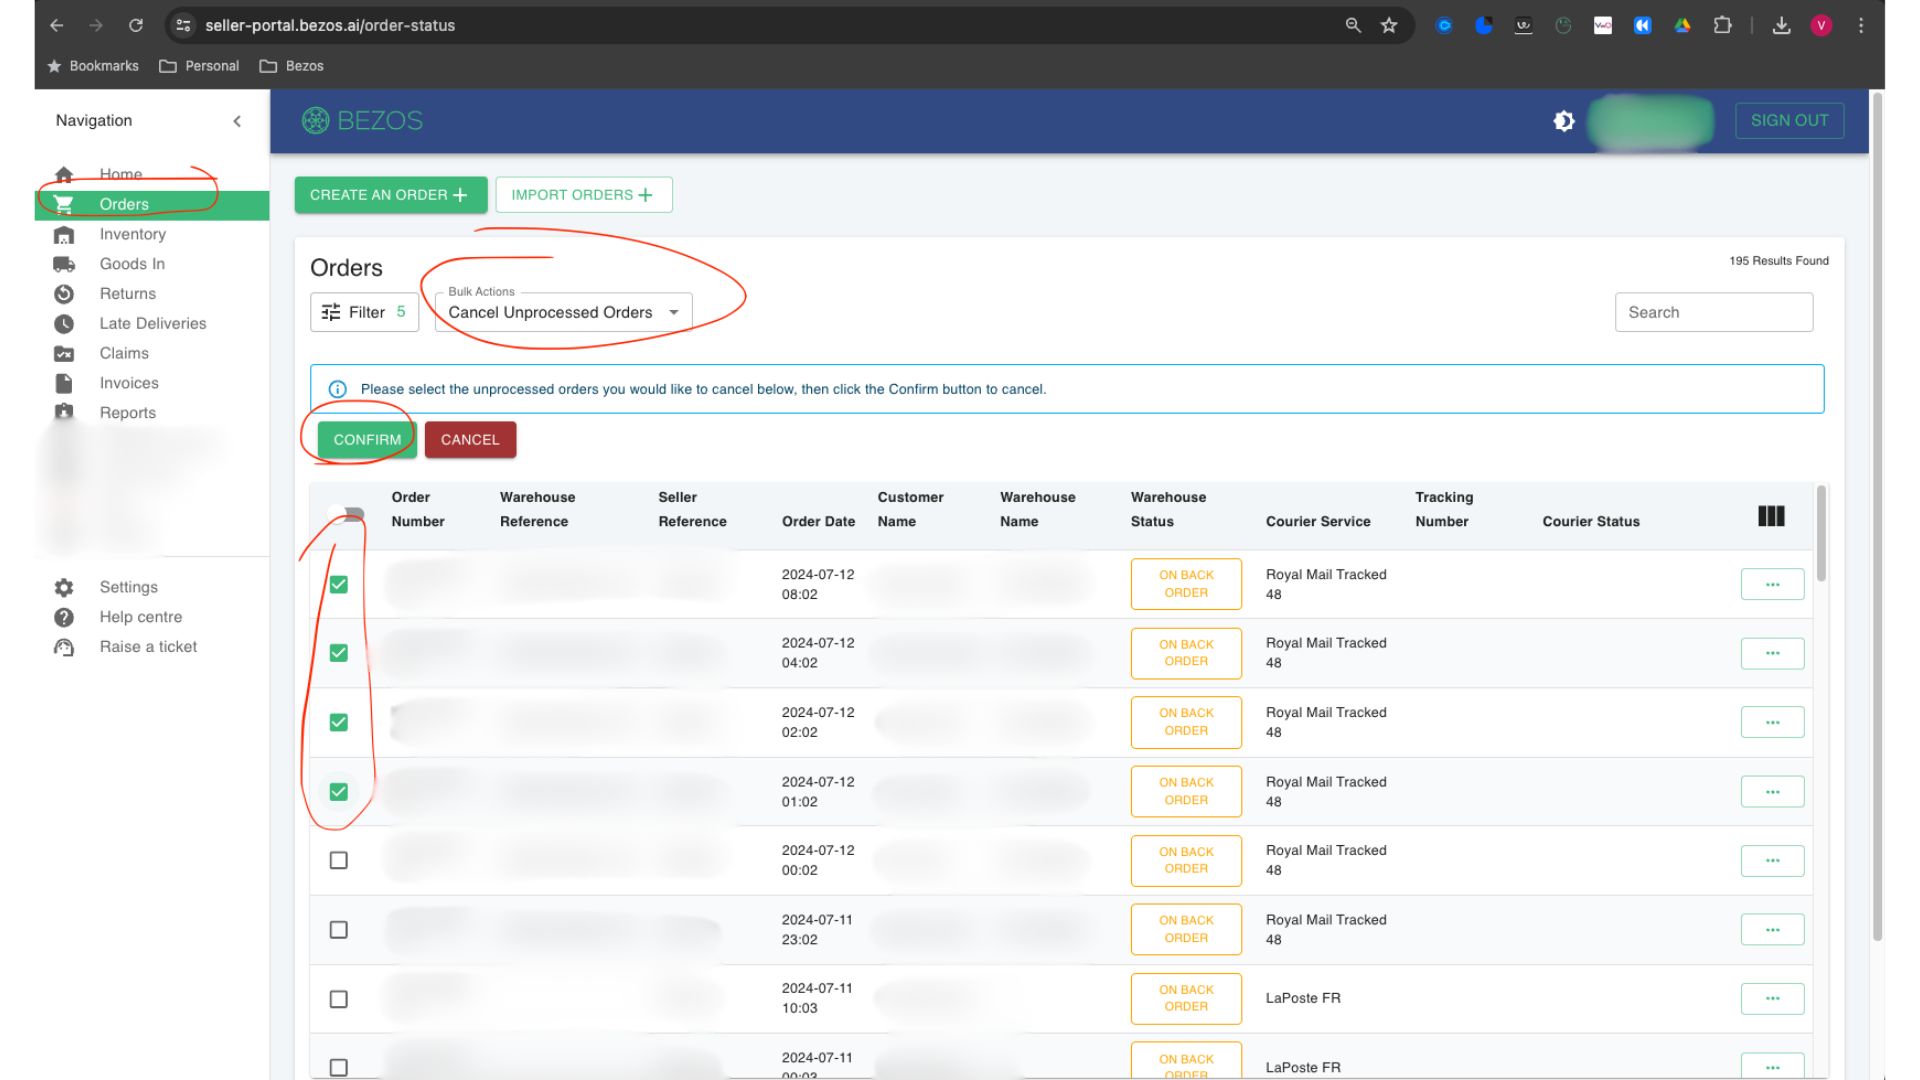Toggle dark mode brightness icon
1920x1080 pixels.
(x=1564, y=121)
